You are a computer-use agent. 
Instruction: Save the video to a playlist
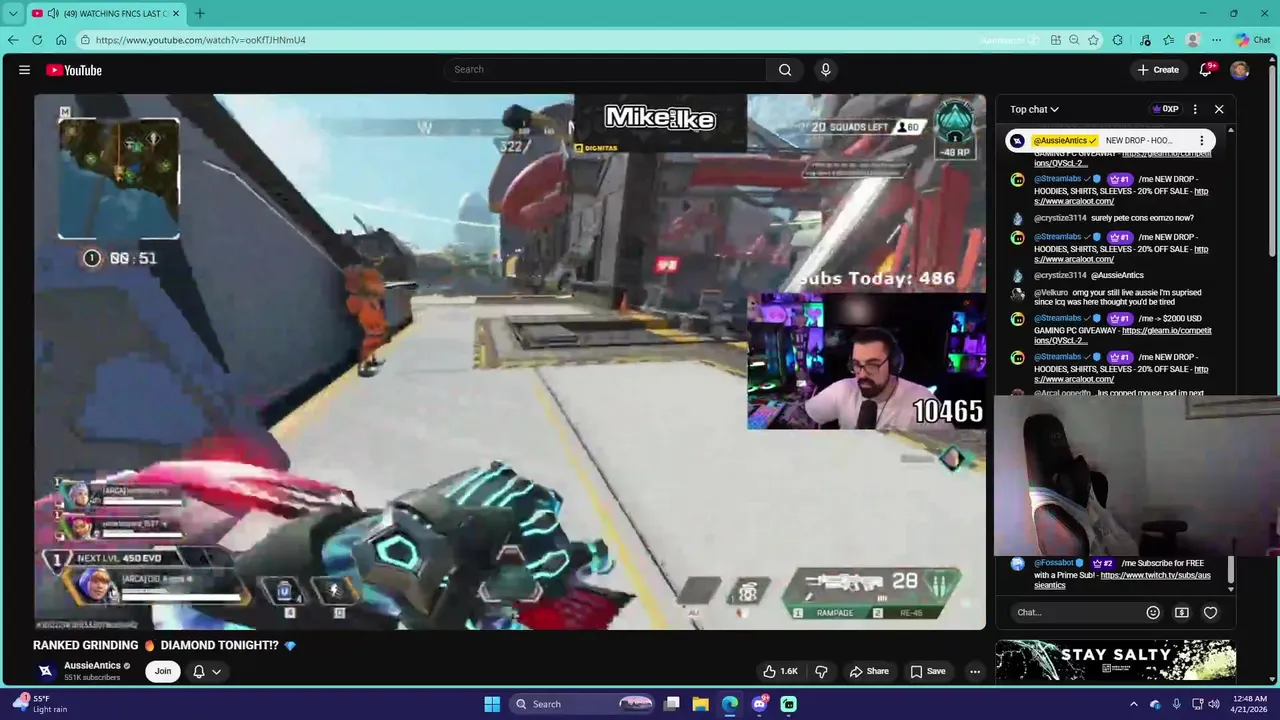pos(928,671)
